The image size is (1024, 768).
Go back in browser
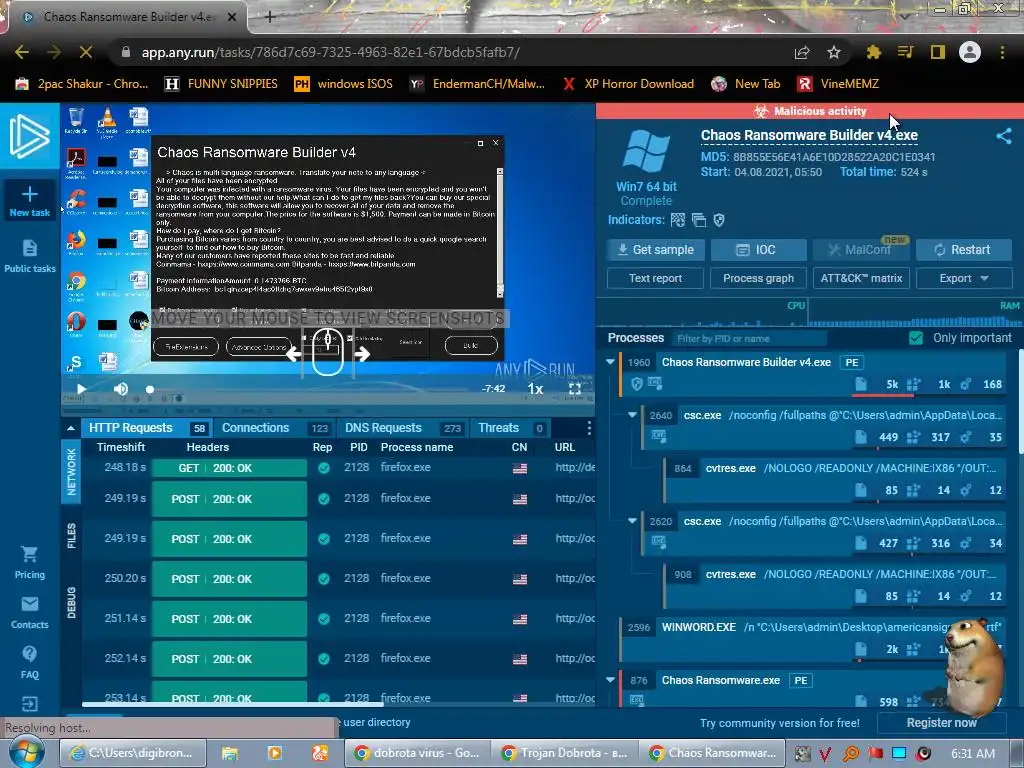[x=22, y=52]
